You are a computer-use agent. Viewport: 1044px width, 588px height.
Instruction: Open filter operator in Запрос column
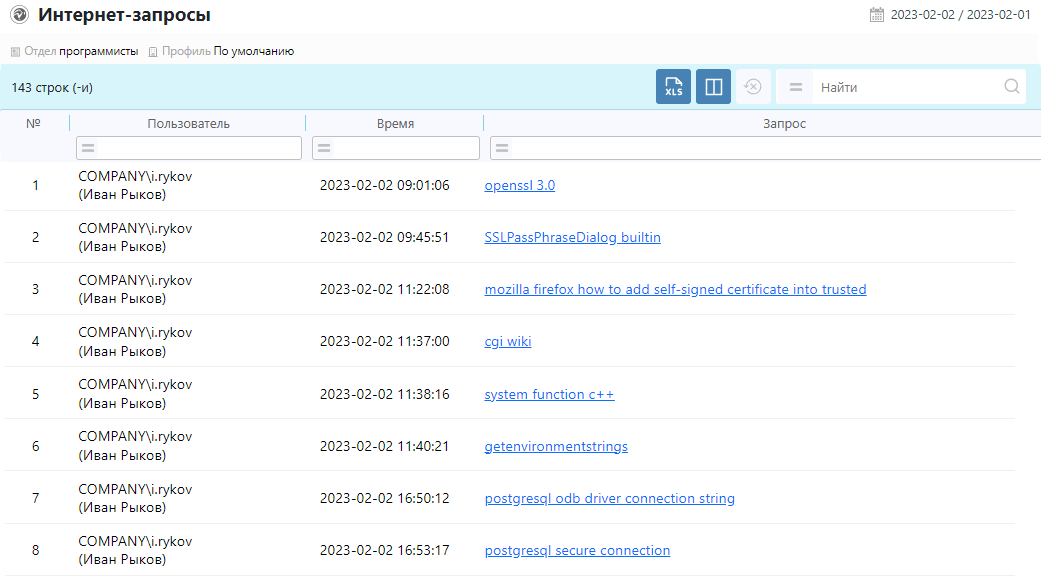click(x=501, y=148)
